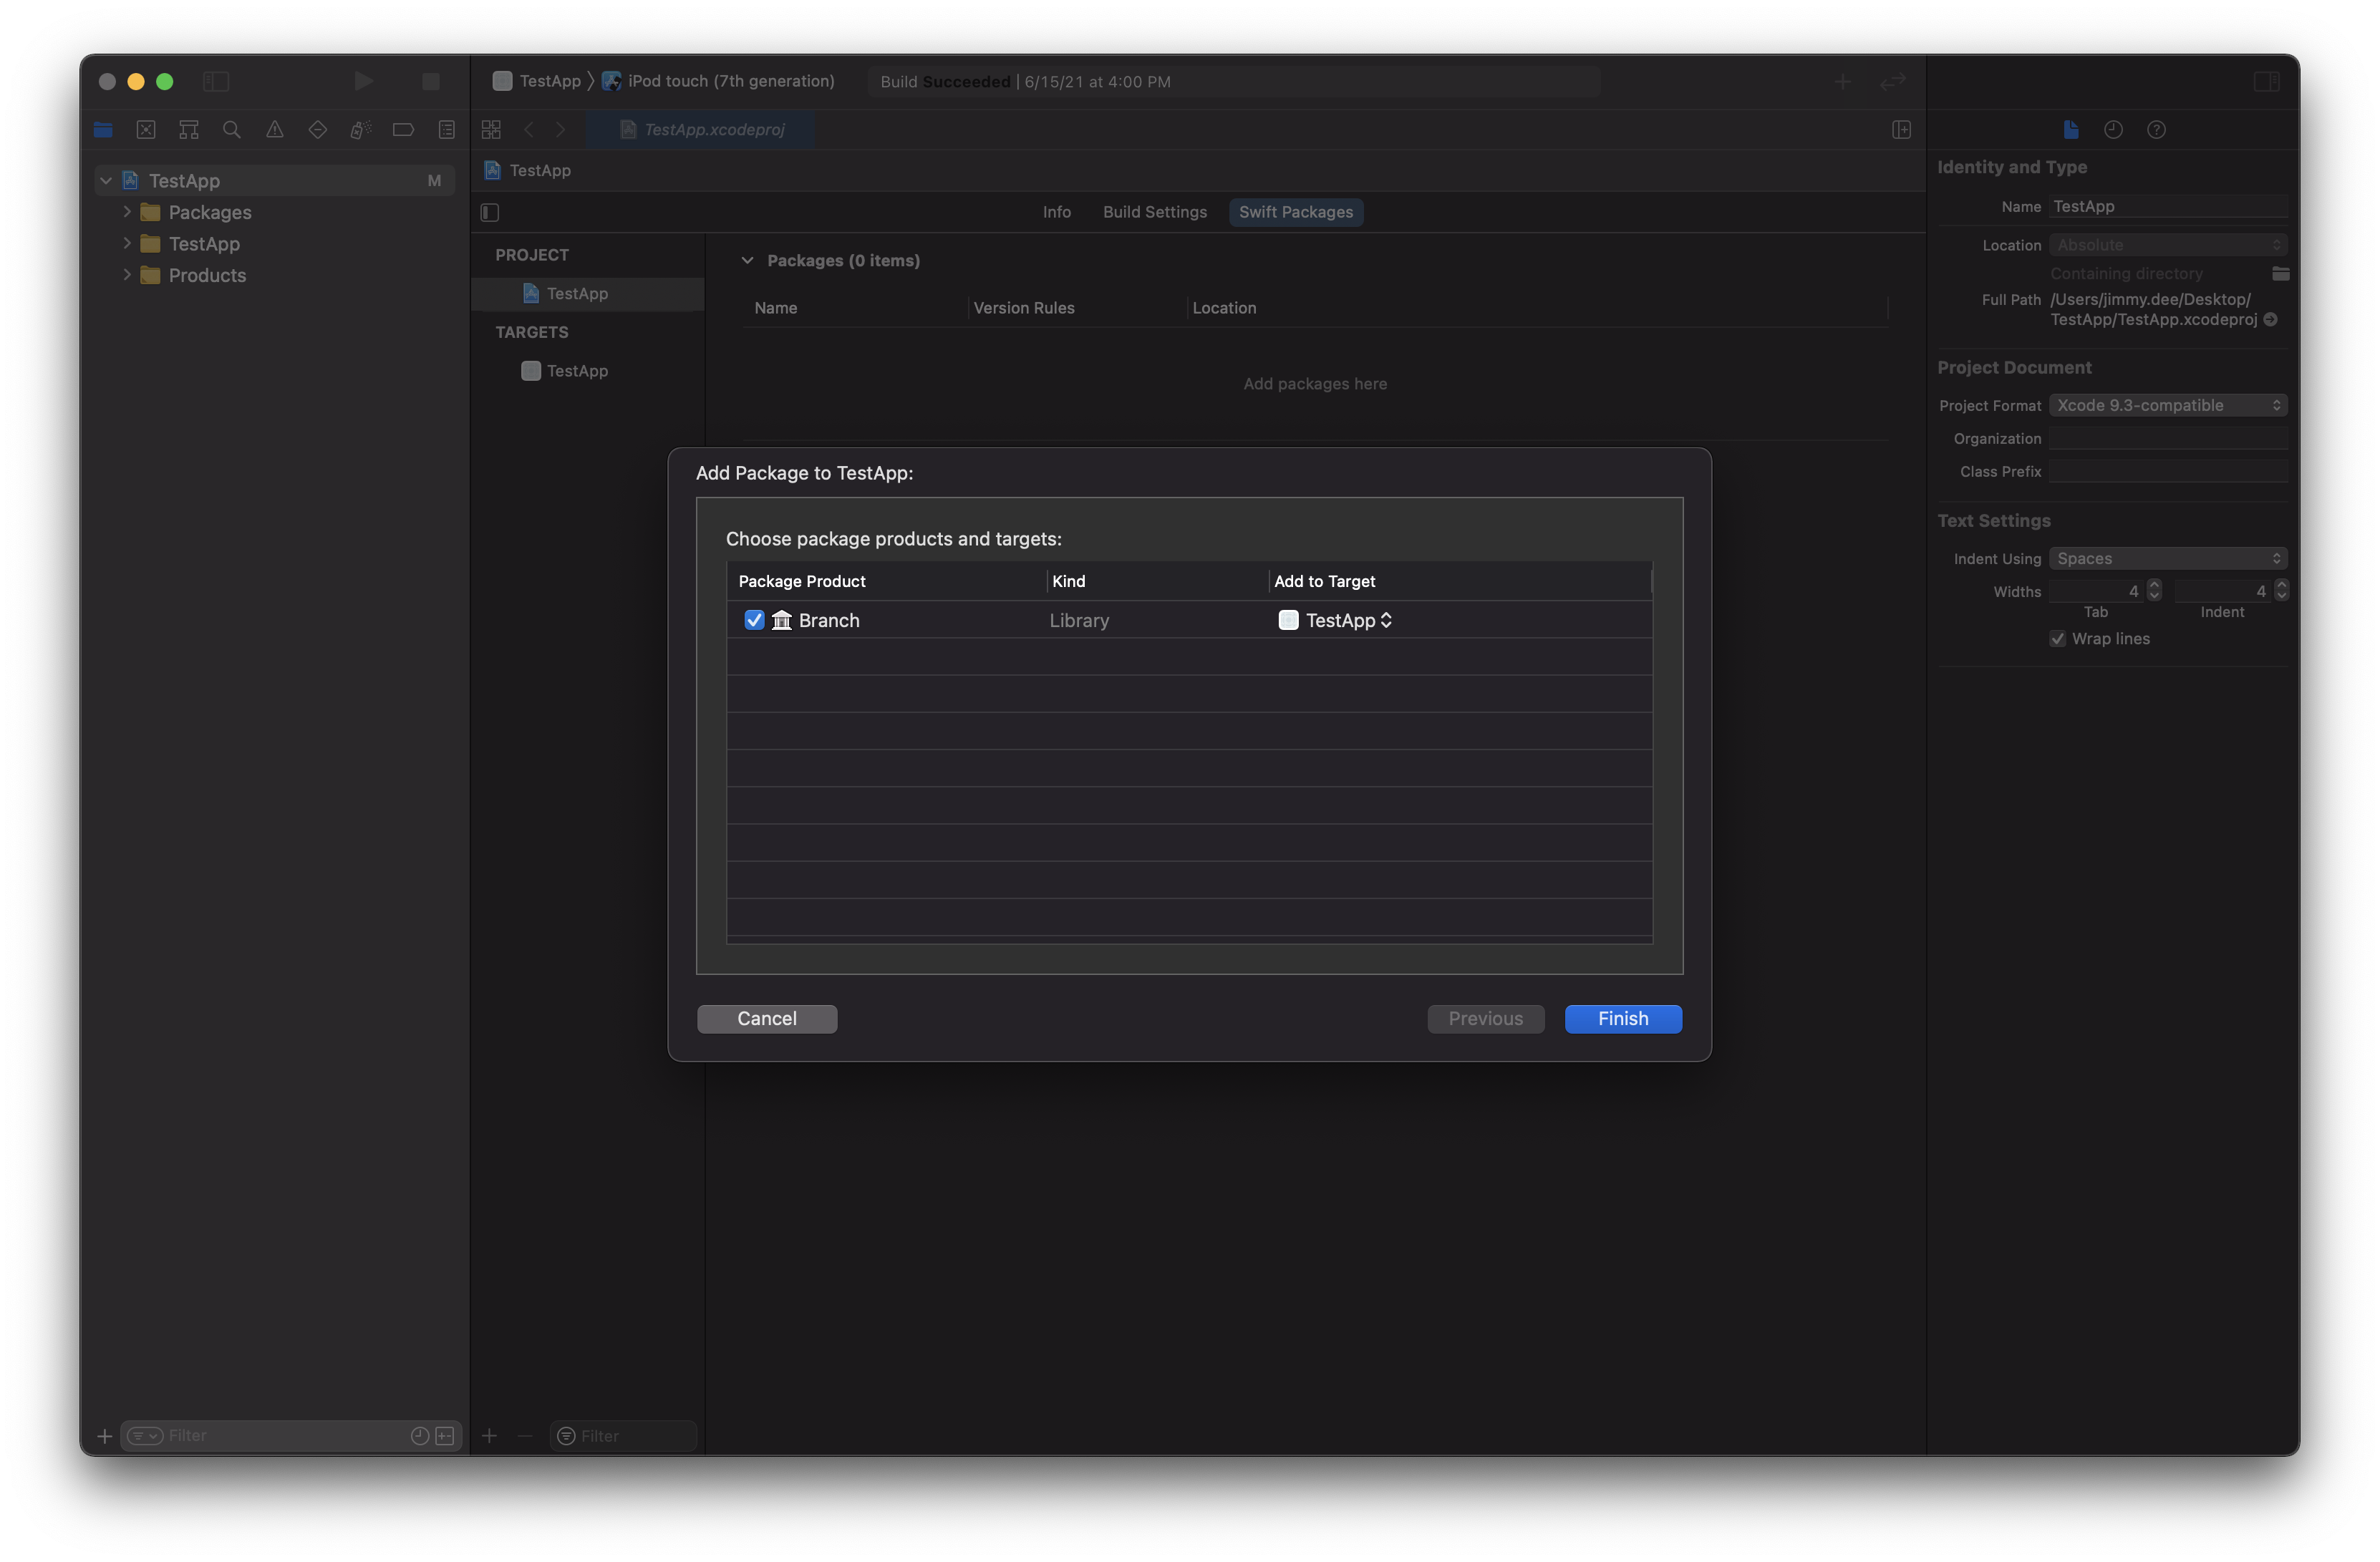Open the Symbol navigator icon
Screen dimensions: 2380x1562
pos(189,130)
